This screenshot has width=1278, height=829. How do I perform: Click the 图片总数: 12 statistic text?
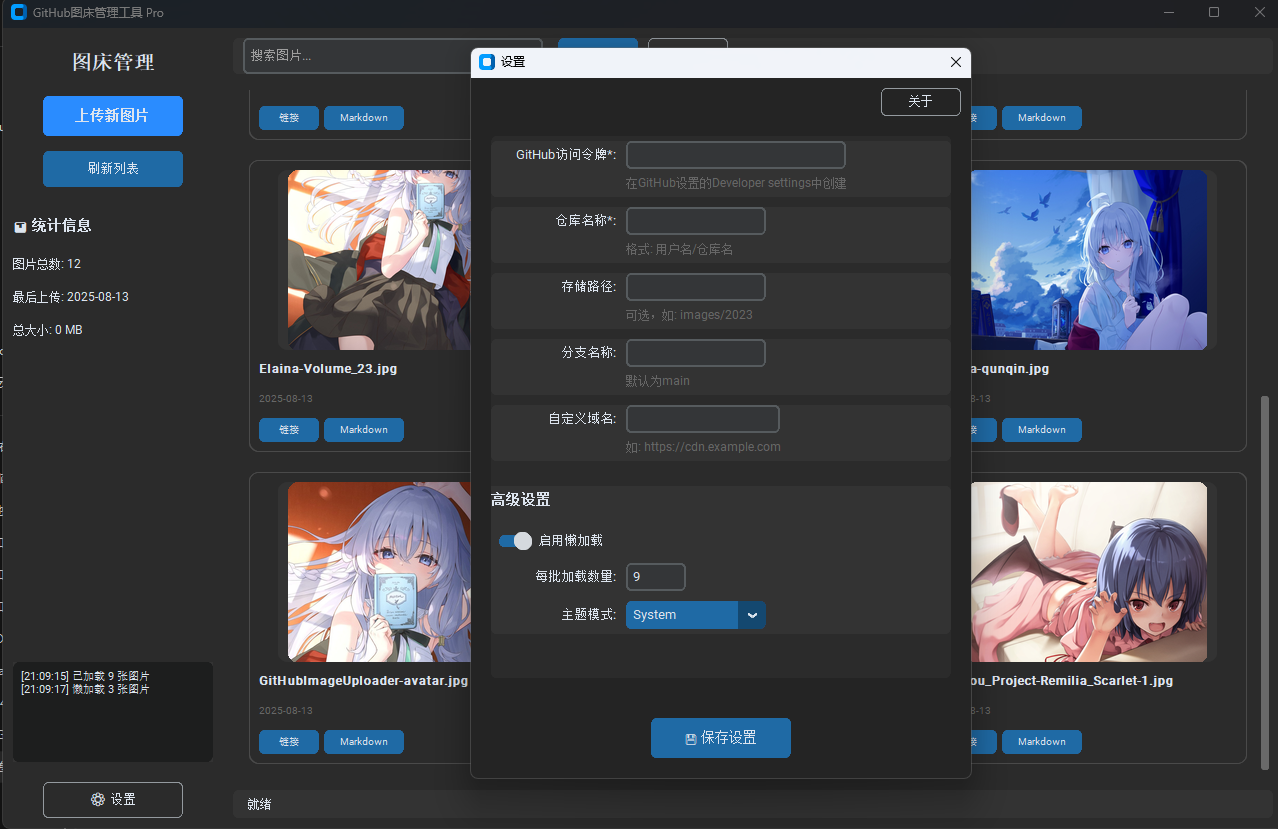[x=46, y=264]
